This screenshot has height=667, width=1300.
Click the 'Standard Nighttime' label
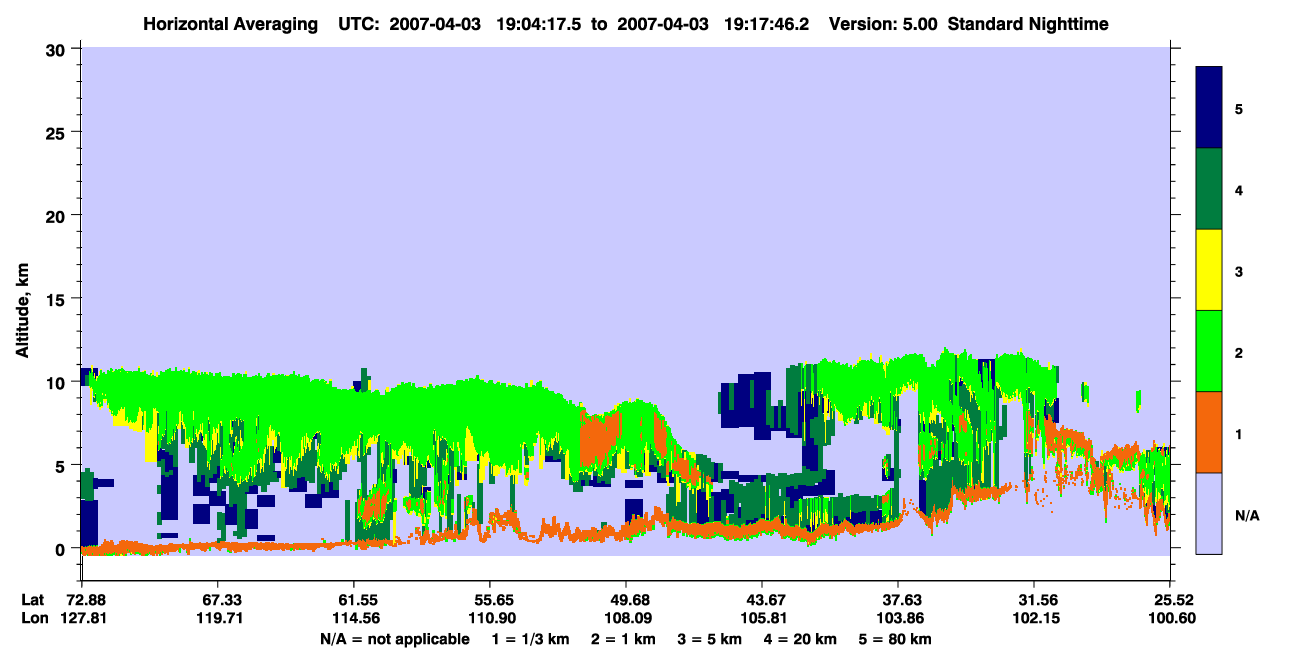point(1029,24)
